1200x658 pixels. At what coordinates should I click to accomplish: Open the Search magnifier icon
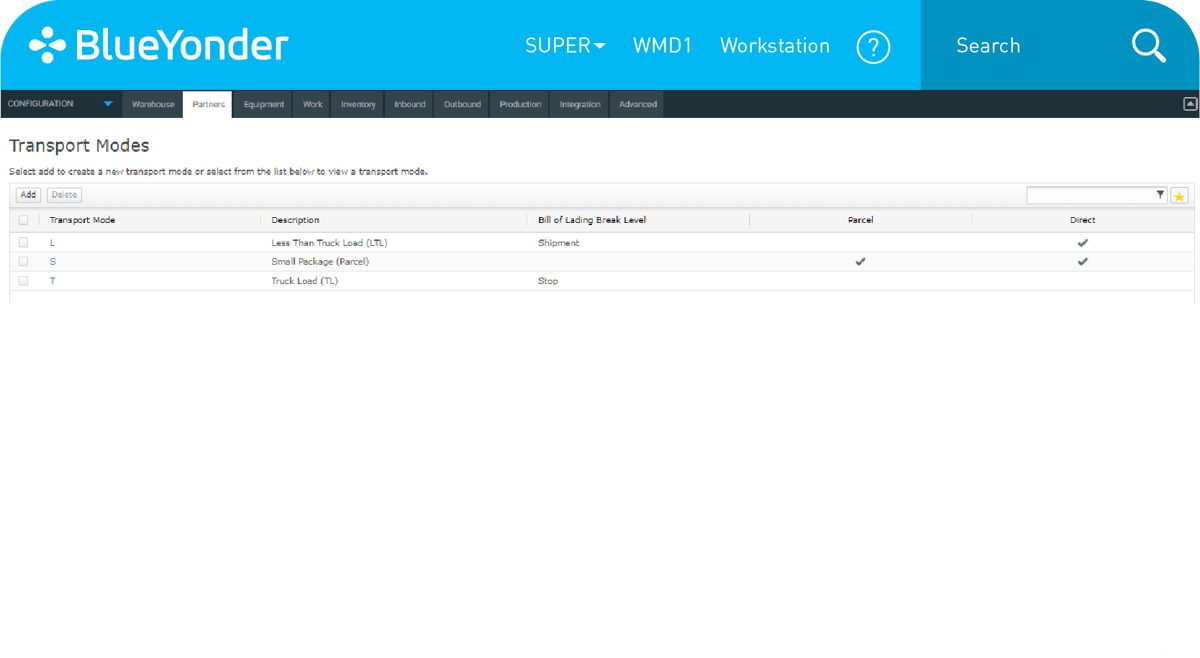point(1148,45)
